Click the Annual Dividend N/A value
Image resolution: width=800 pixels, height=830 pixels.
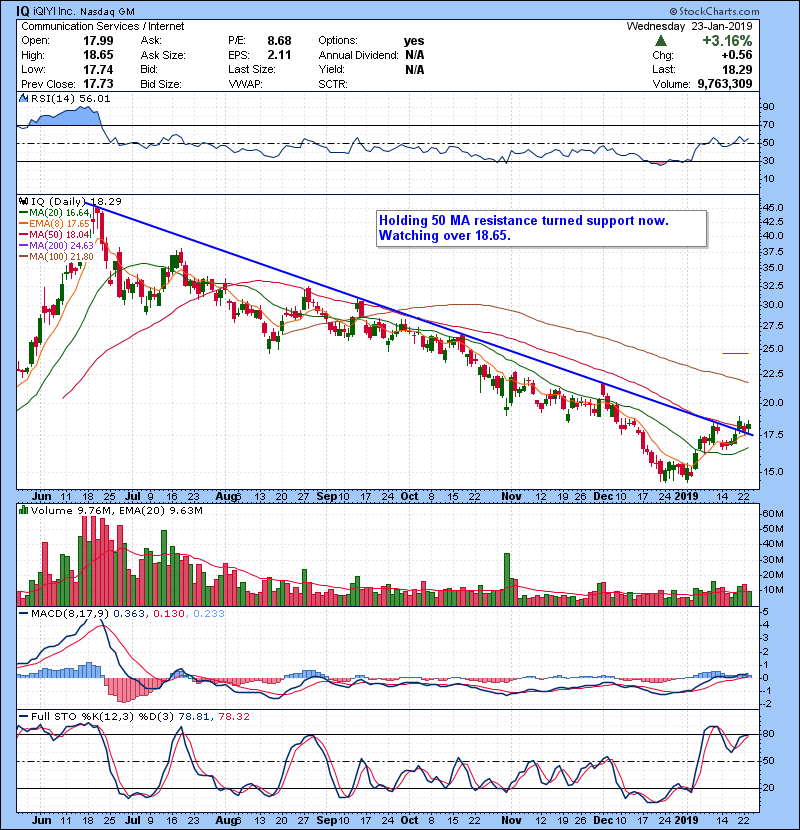pos(415,55)
